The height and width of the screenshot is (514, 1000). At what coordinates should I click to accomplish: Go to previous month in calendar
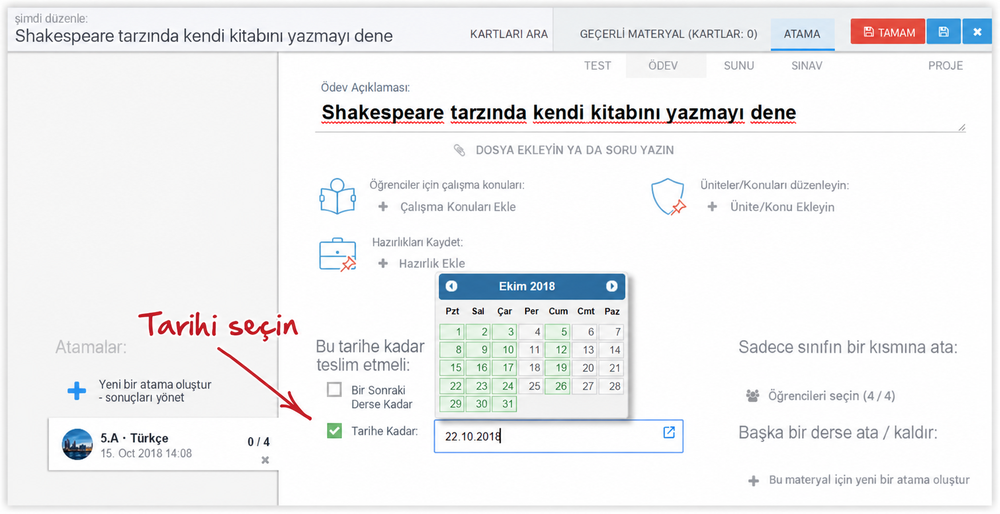(452, 286)
